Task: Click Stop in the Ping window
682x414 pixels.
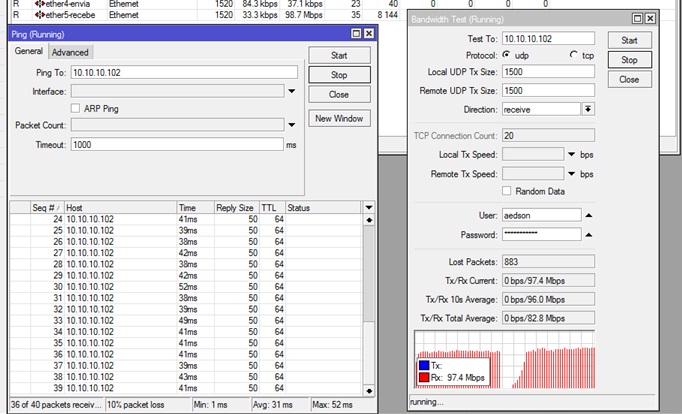Action: [x=339, y=74]
